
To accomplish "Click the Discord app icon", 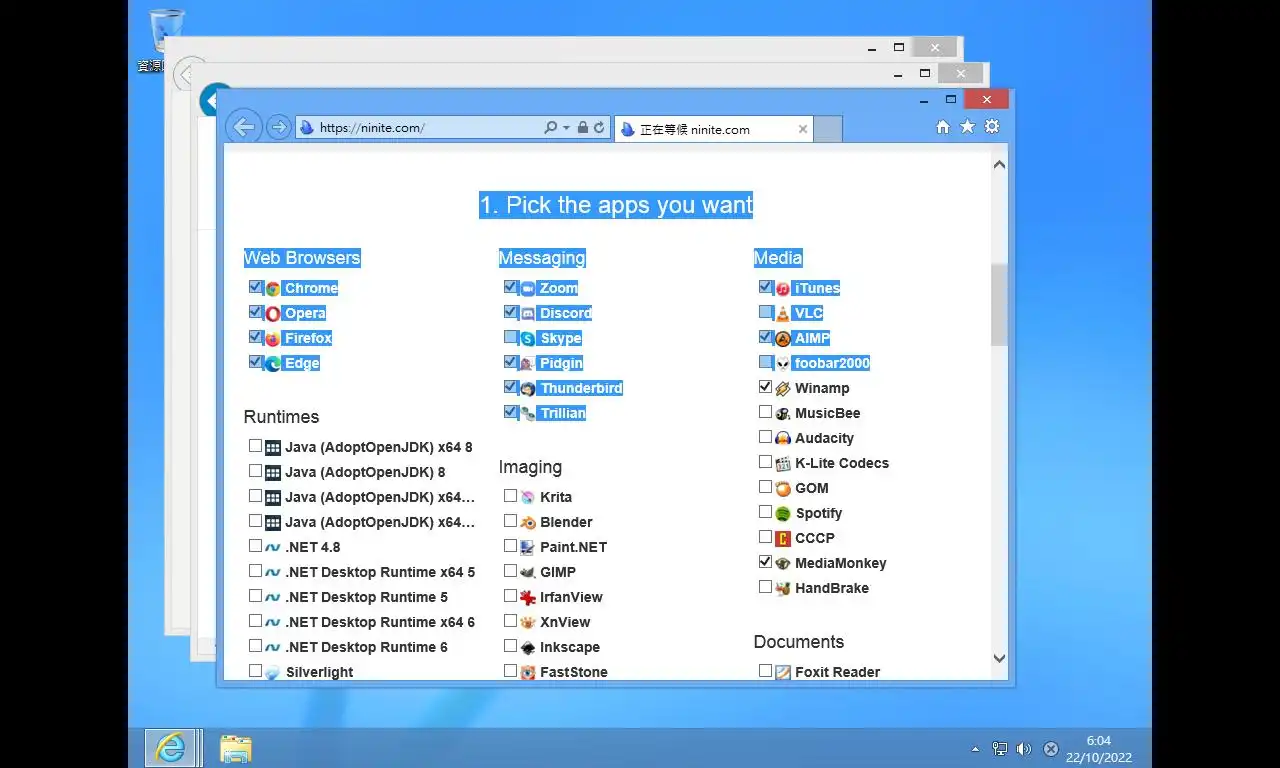I will coord(528,313).
